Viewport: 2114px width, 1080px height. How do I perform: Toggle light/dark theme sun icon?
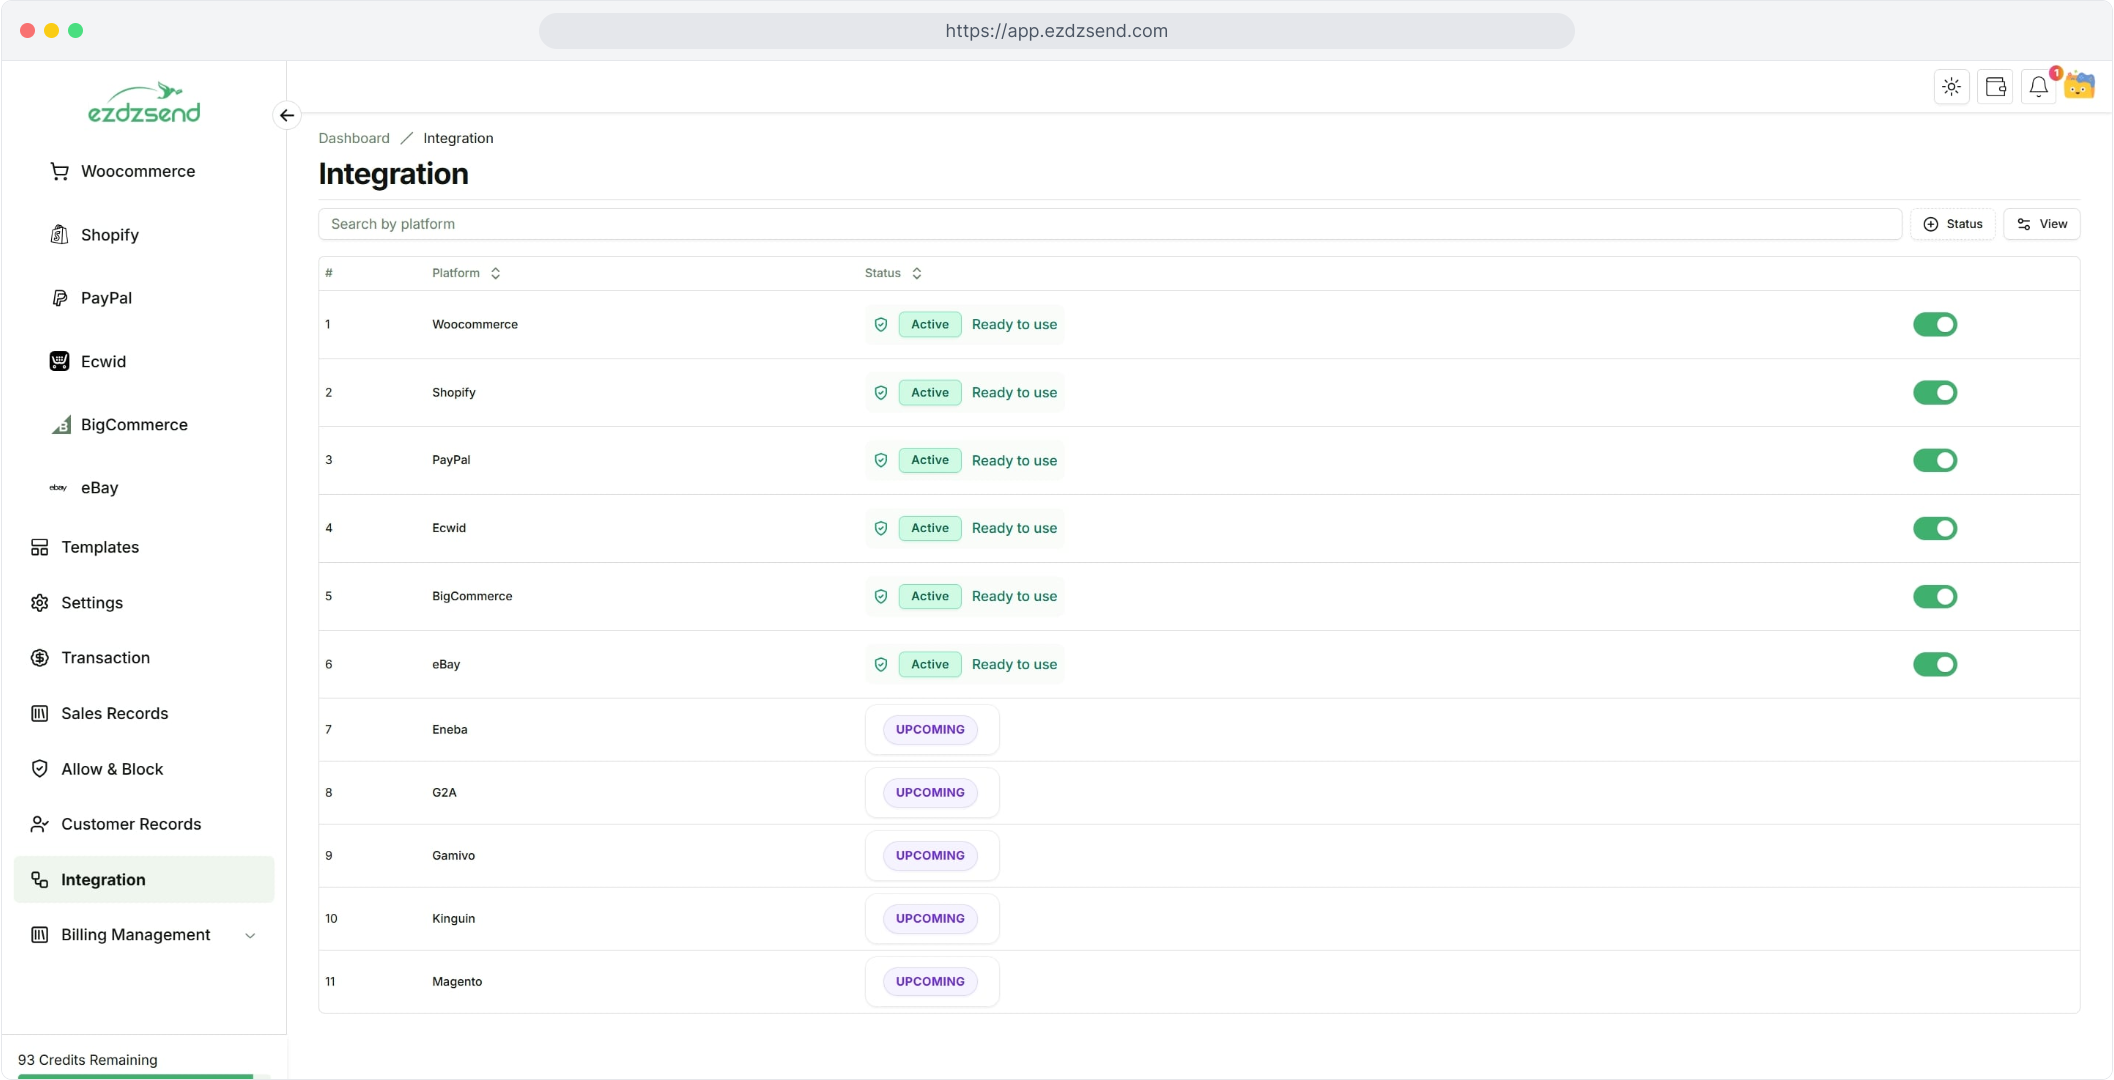pos(1951,87)
